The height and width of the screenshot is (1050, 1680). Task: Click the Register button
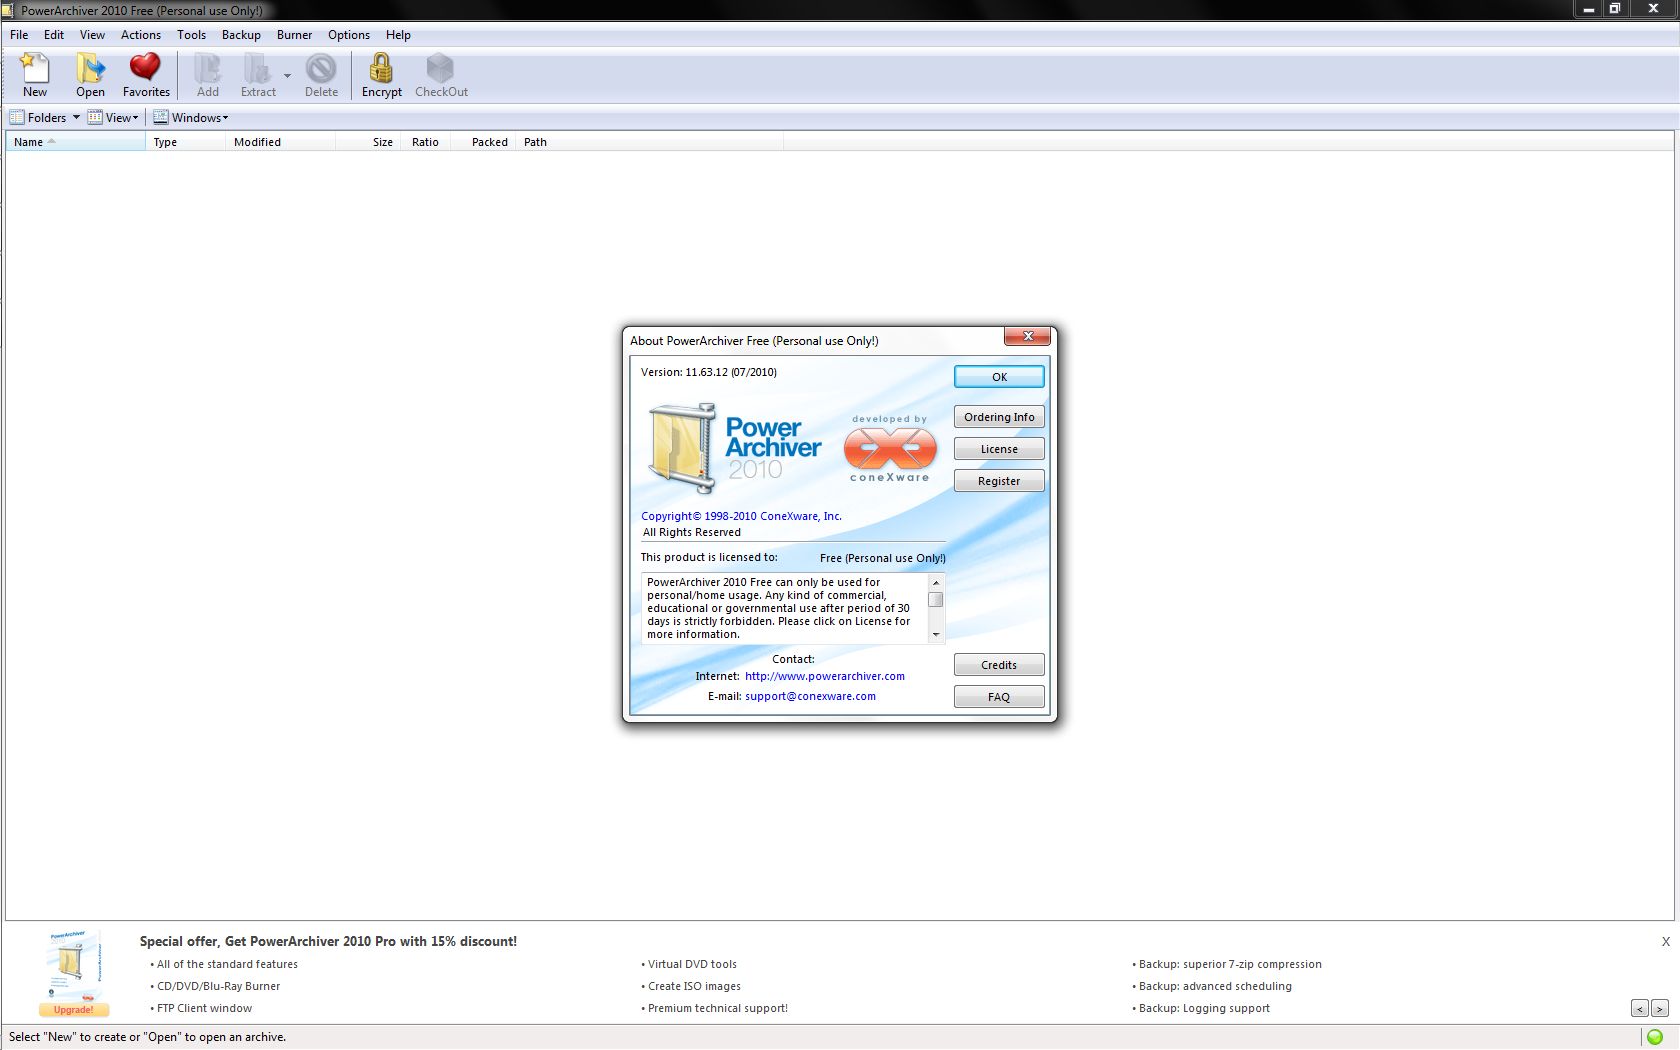tap(999, 481)
